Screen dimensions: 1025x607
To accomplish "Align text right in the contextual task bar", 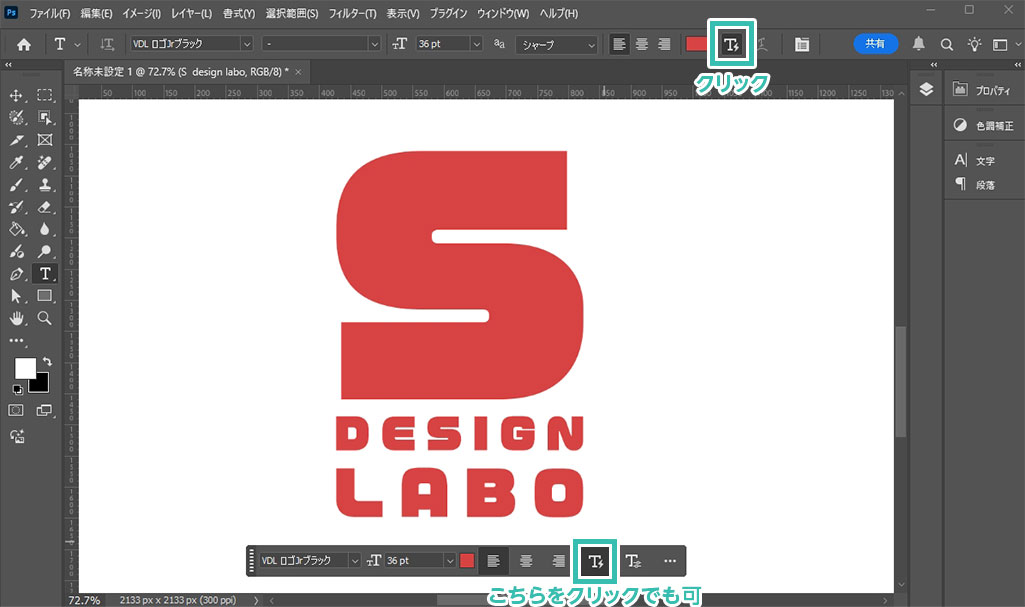I will pyautogui.click(x=558, y=561).
